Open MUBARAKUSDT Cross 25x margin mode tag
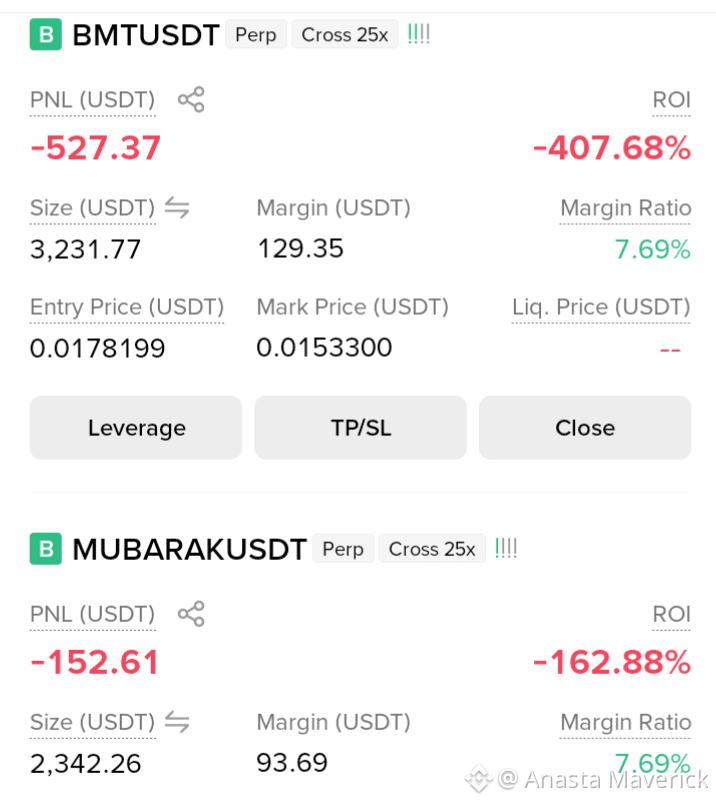This screenshot has width=716, height=804. coord(432,549)
